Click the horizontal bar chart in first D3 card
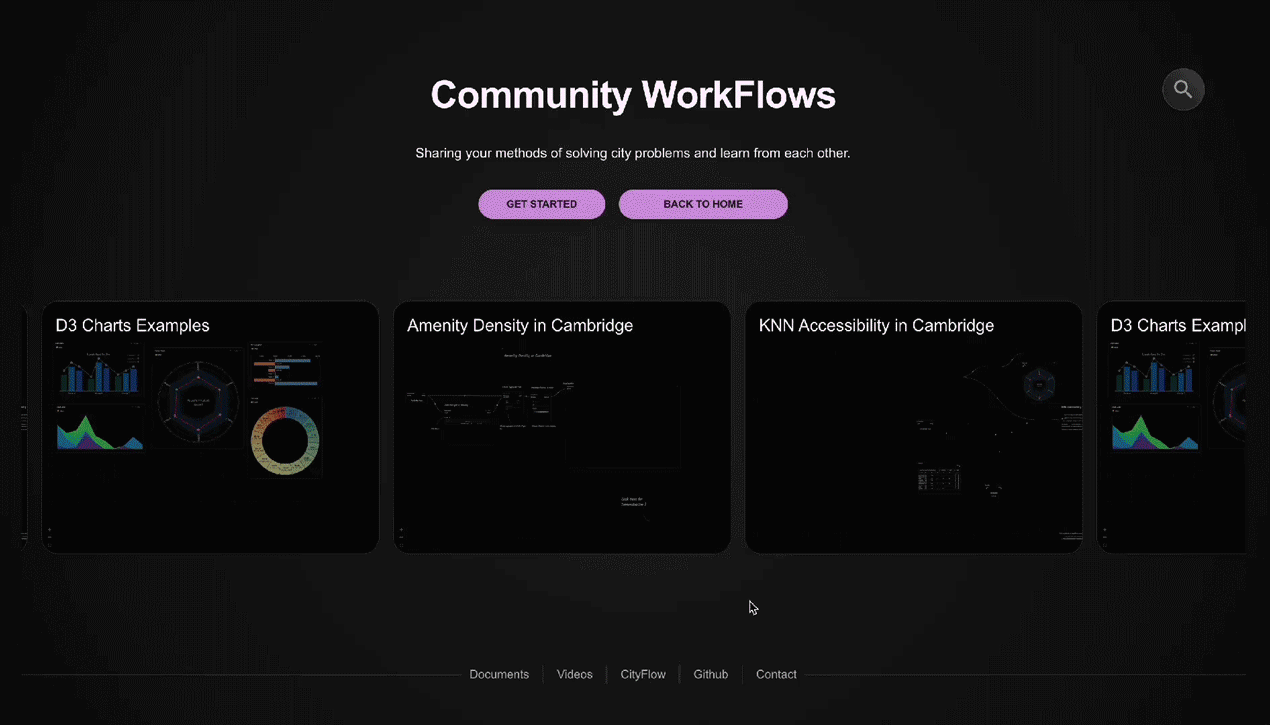The image size is (1270, 725). point(285,370)
